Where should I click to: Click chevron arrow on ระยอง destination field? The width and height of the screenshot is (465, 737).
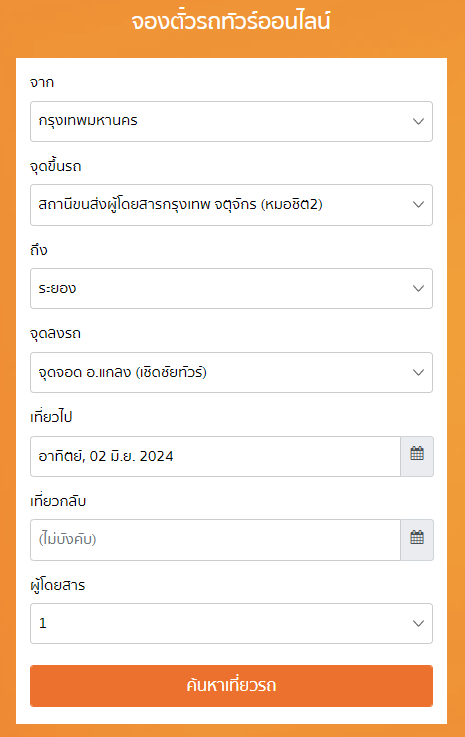pos(418,288)
